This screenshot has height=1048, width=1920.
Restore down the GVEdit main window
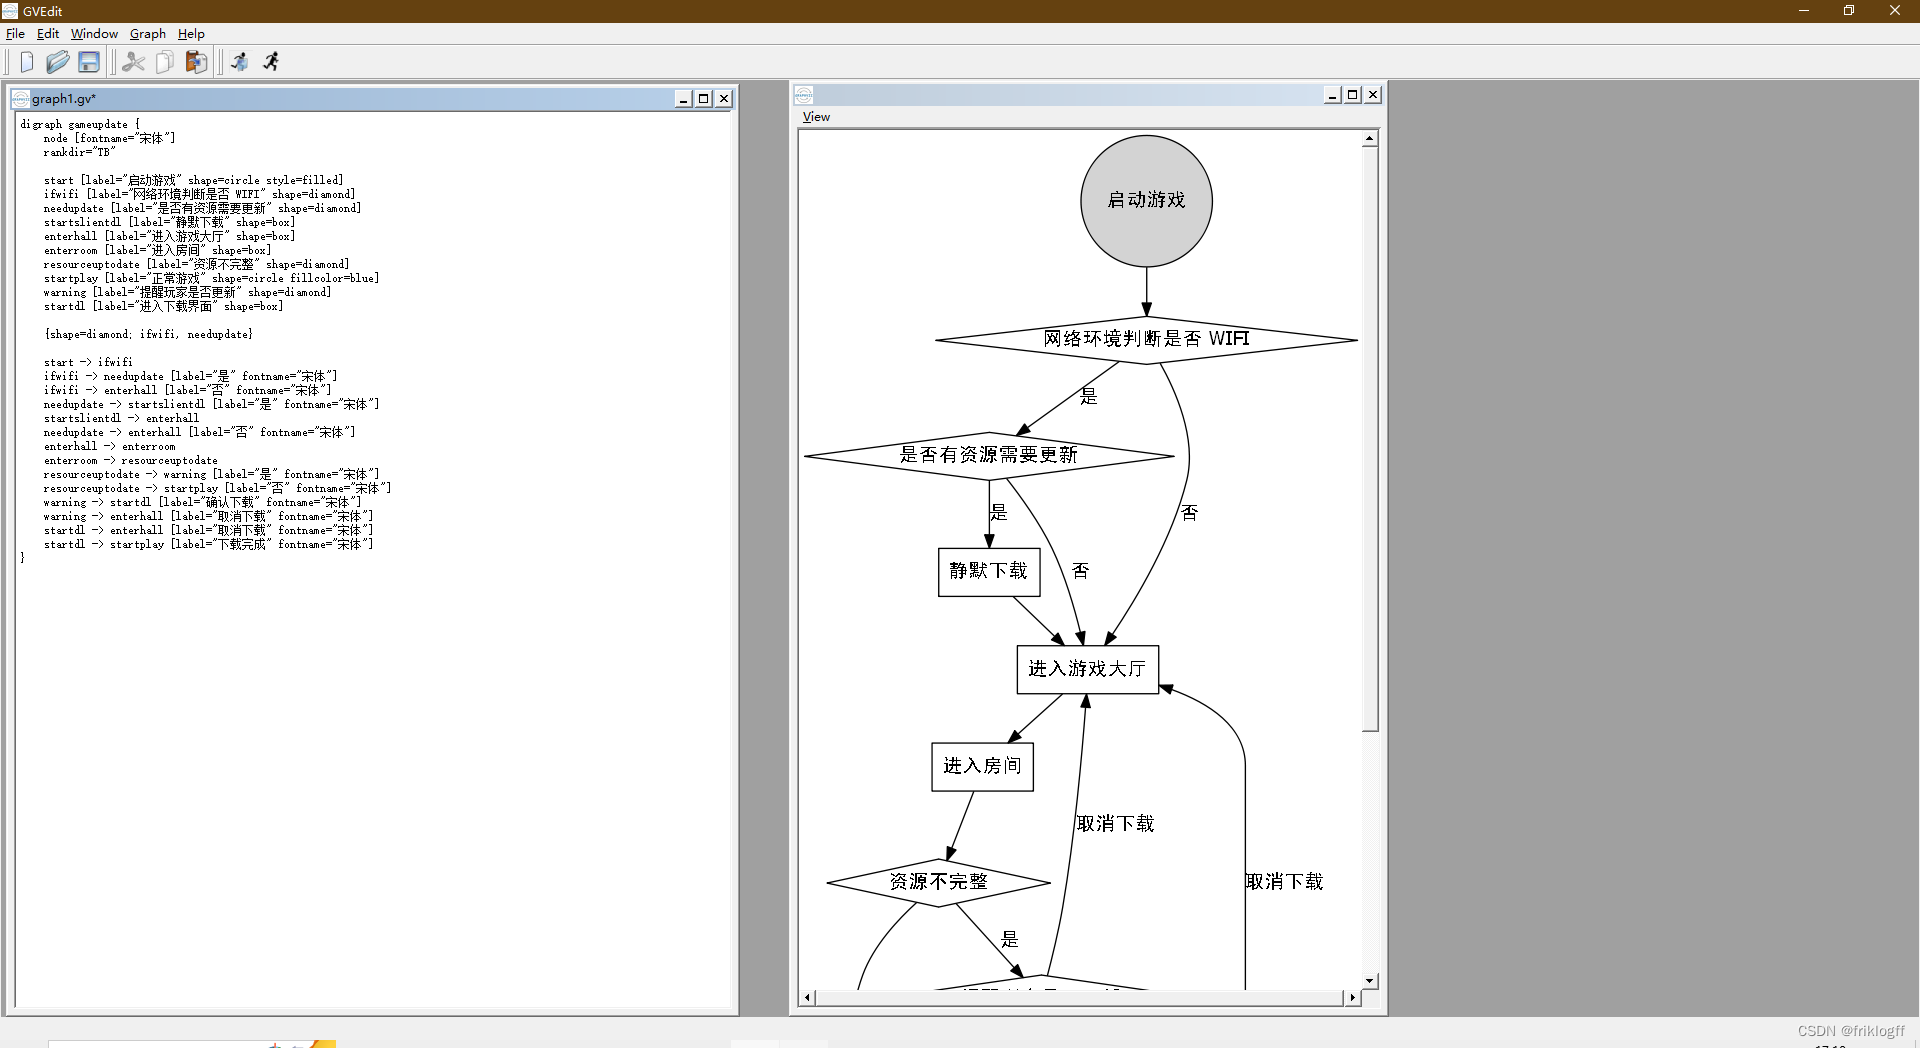(1849, 11)
